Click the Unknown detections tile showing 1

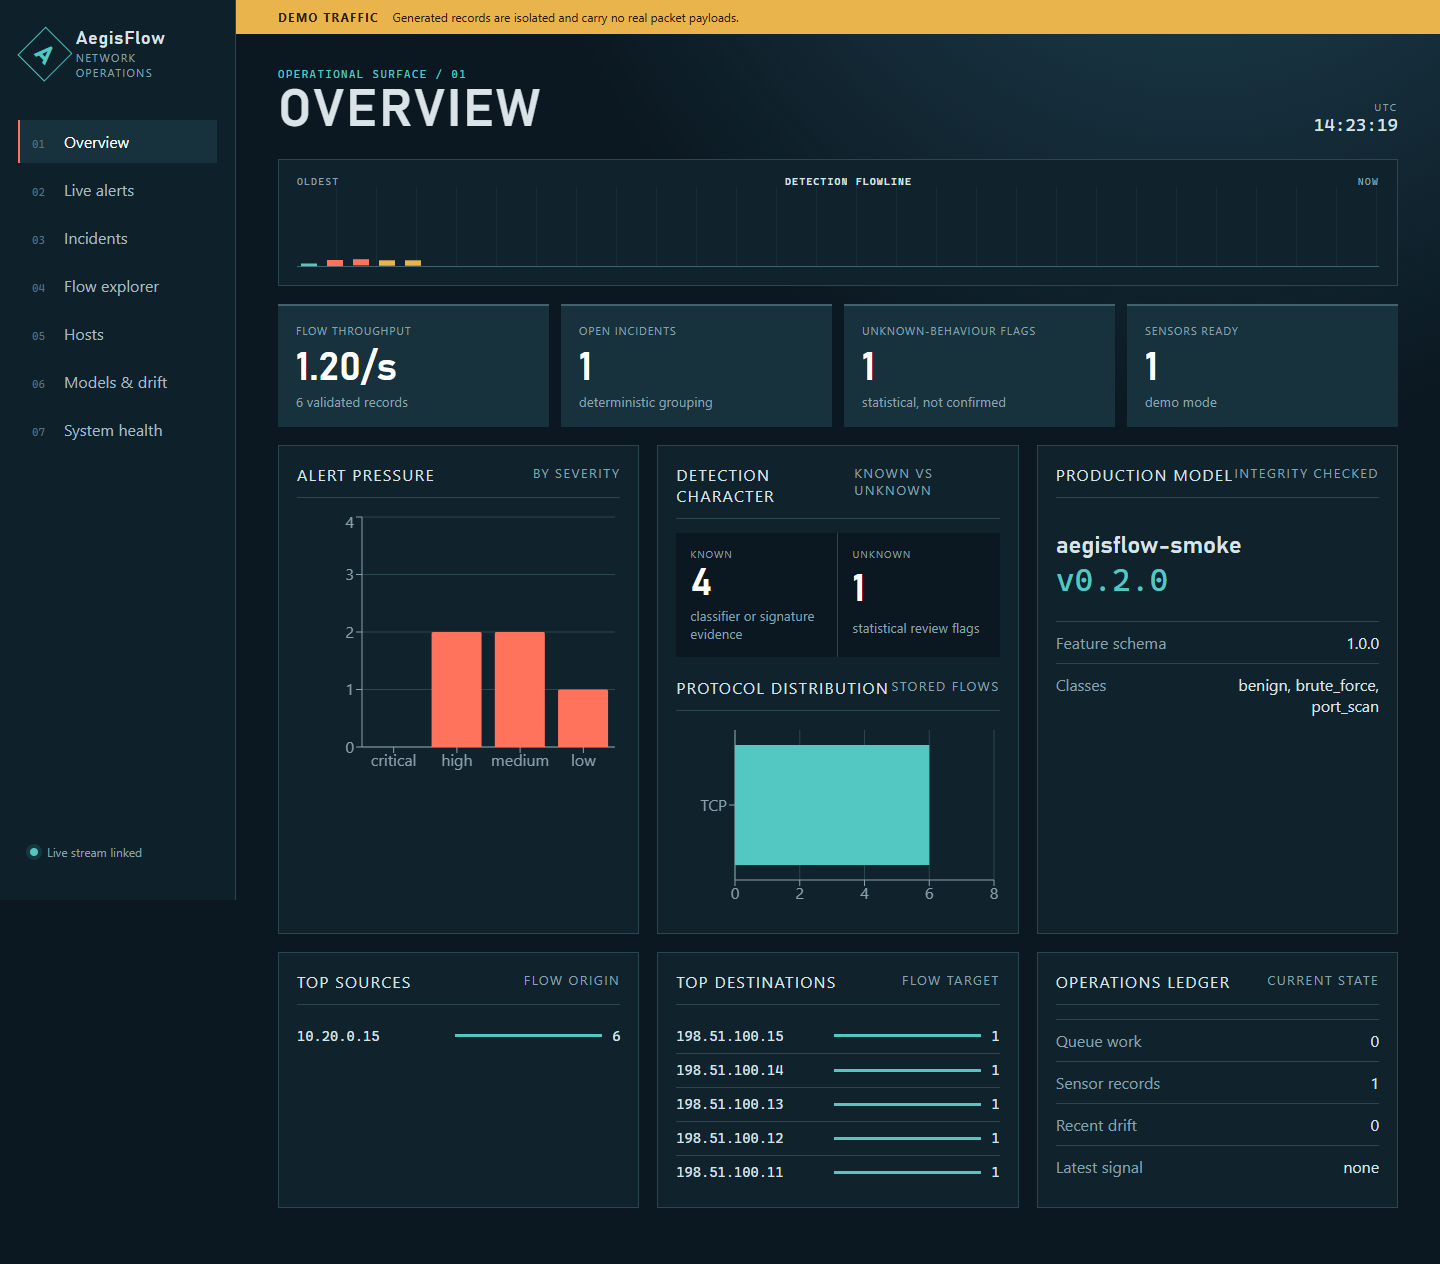click(x=918, y=595)
